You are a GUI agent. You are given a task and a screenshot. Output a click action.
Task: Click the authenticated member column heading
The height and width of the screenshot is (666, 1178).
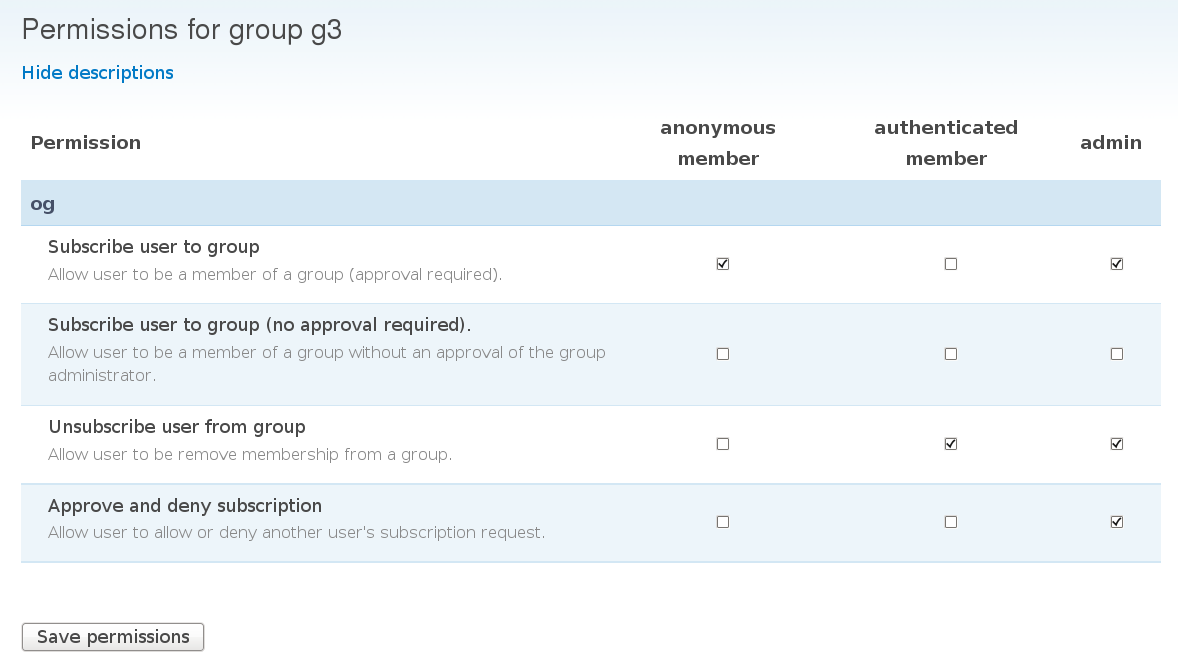coord(946,142)
